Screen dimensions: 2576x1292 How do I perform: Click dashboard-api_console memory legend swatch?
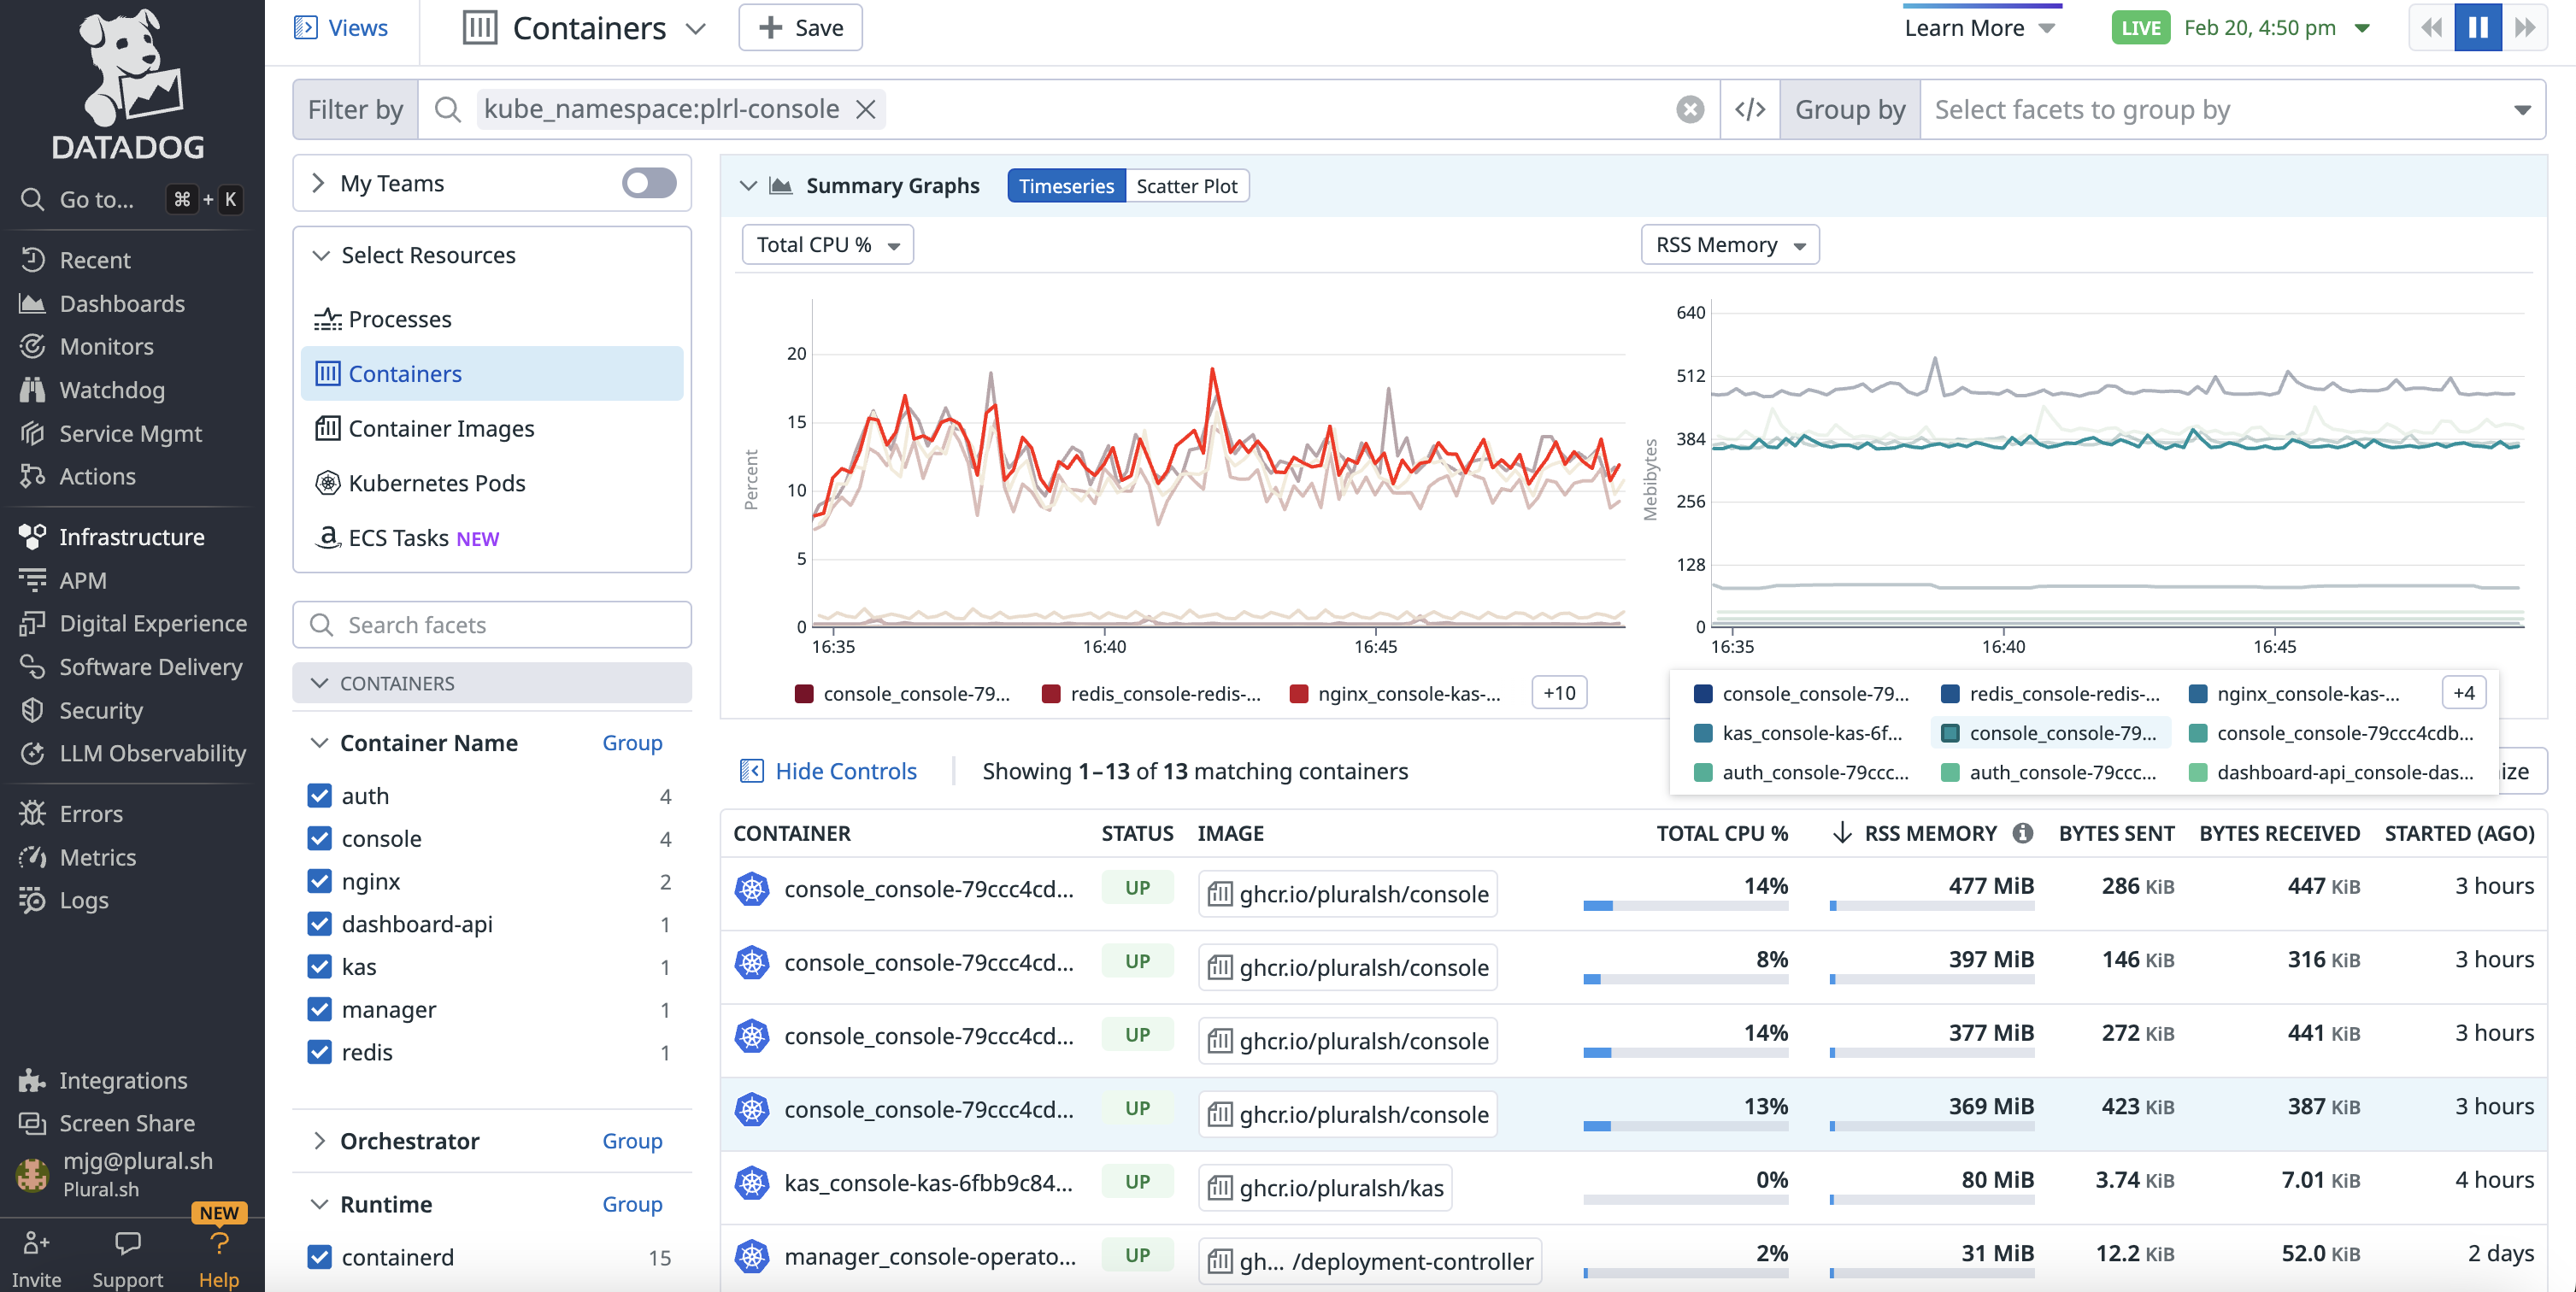tap(2198, 773)
